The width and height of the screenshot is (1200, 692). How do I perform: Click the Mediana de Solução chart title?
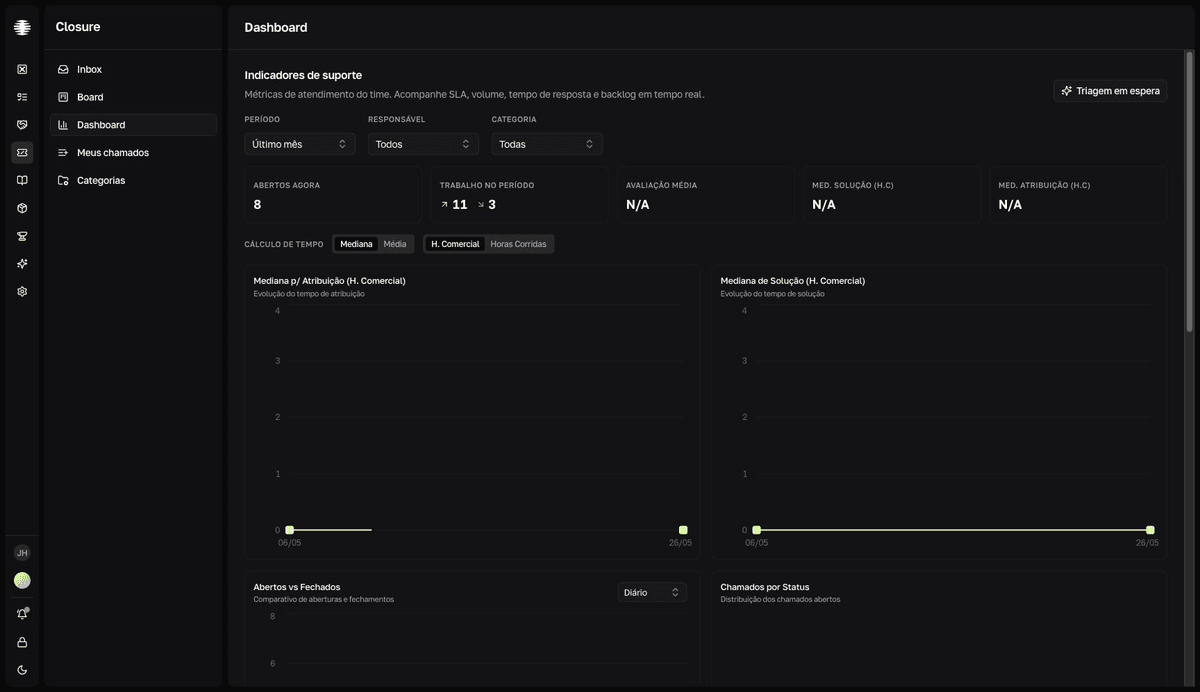pyautogui.click(x=793, y=281)
